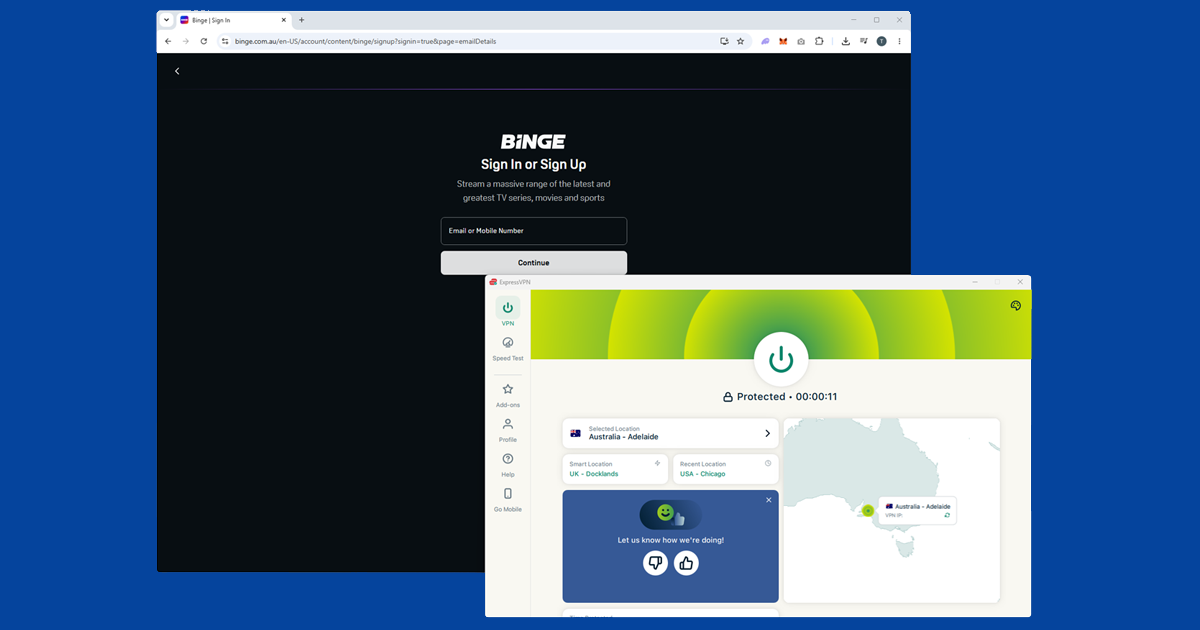
Task: Click the theme palette icon in ExpressVPN
Action: click(1015, 306)
